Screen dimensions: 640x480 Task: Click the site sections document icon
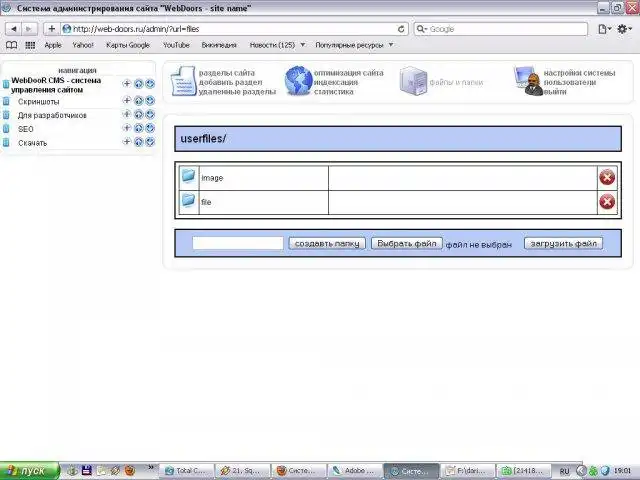point(183,81)
